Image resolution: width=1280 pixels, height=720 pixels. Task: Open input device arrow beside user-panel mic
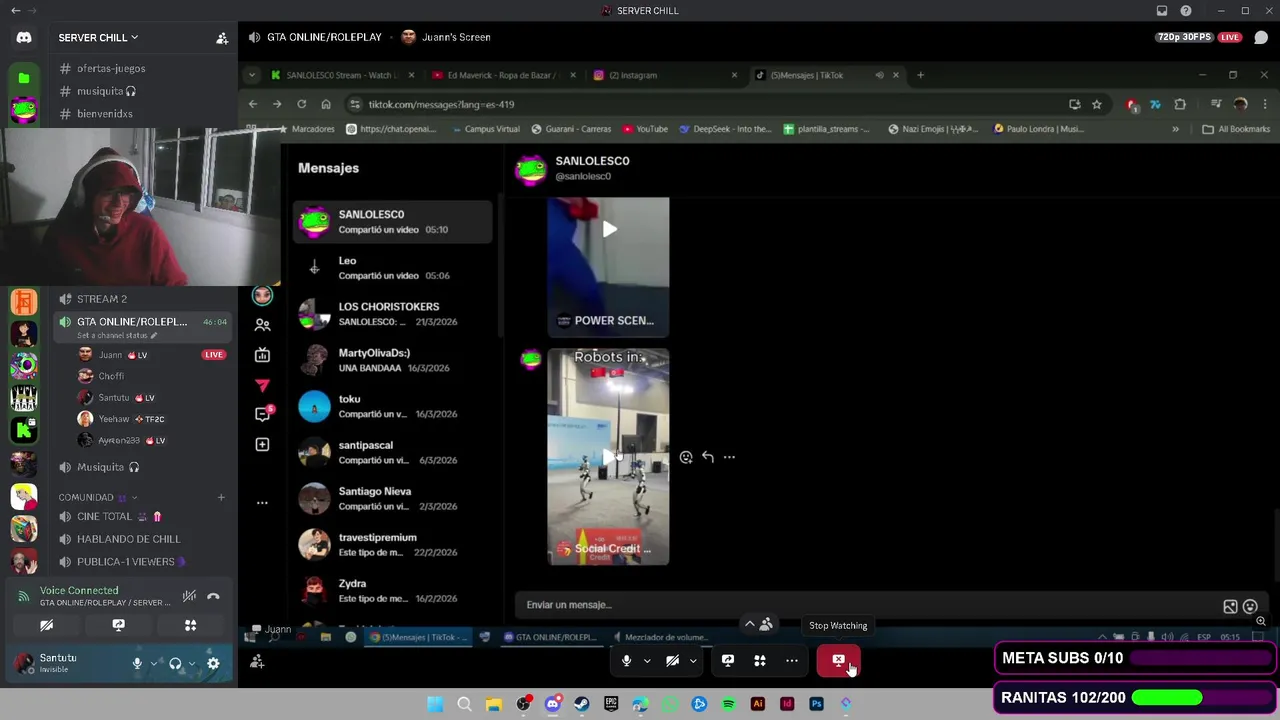click(x=153, y=663)
